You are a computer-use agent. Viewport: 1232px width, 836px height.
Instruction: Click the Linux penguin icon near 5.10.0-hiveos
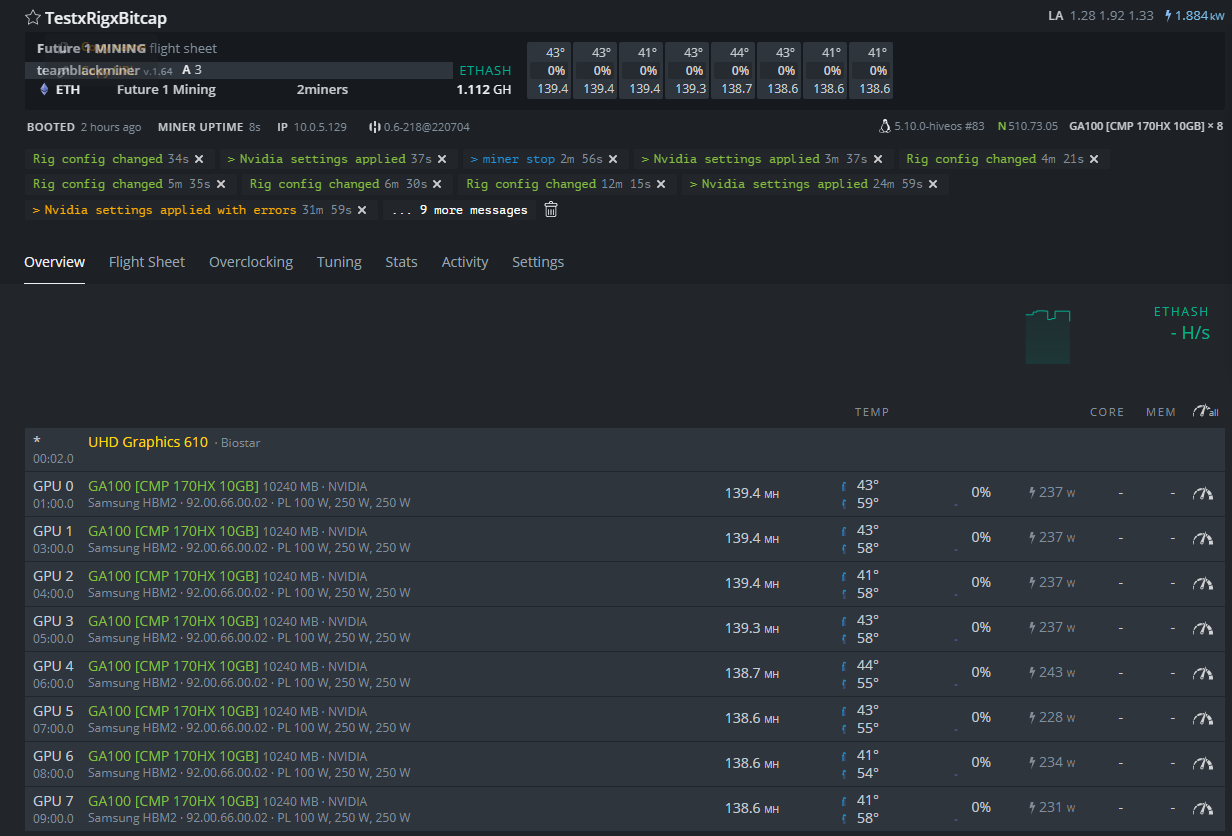coord(884,126)
